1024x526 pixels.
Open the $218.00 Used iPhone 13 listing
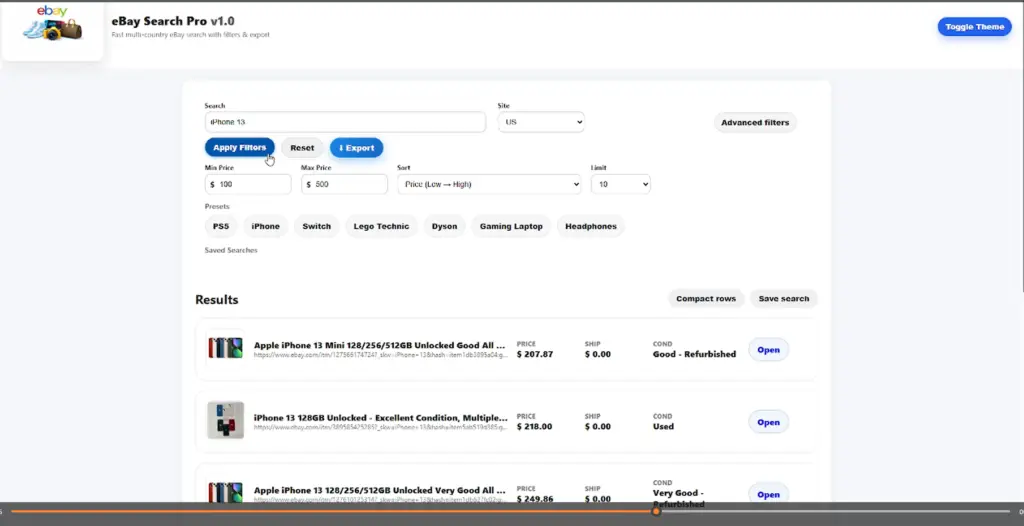tap(769, 422)
